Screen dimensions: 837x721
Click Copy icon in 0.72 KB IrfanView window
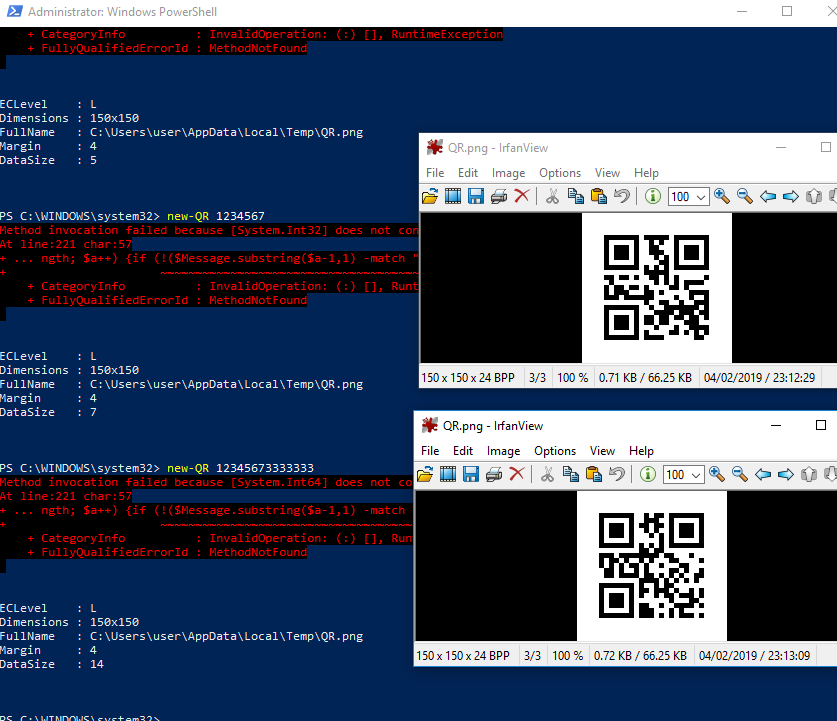pyautogui.click(x=571, y=474)
